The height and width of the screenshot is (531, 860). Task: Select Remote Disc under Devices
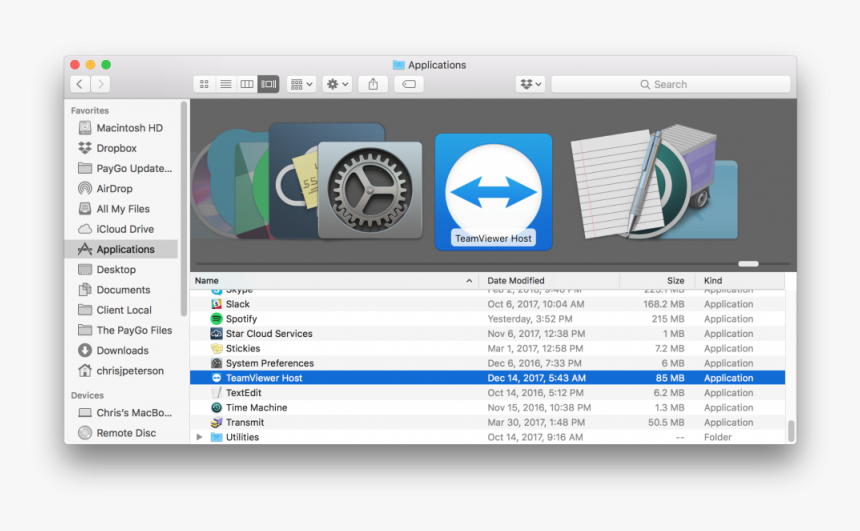pyautogui.click(x=122, y=433)
